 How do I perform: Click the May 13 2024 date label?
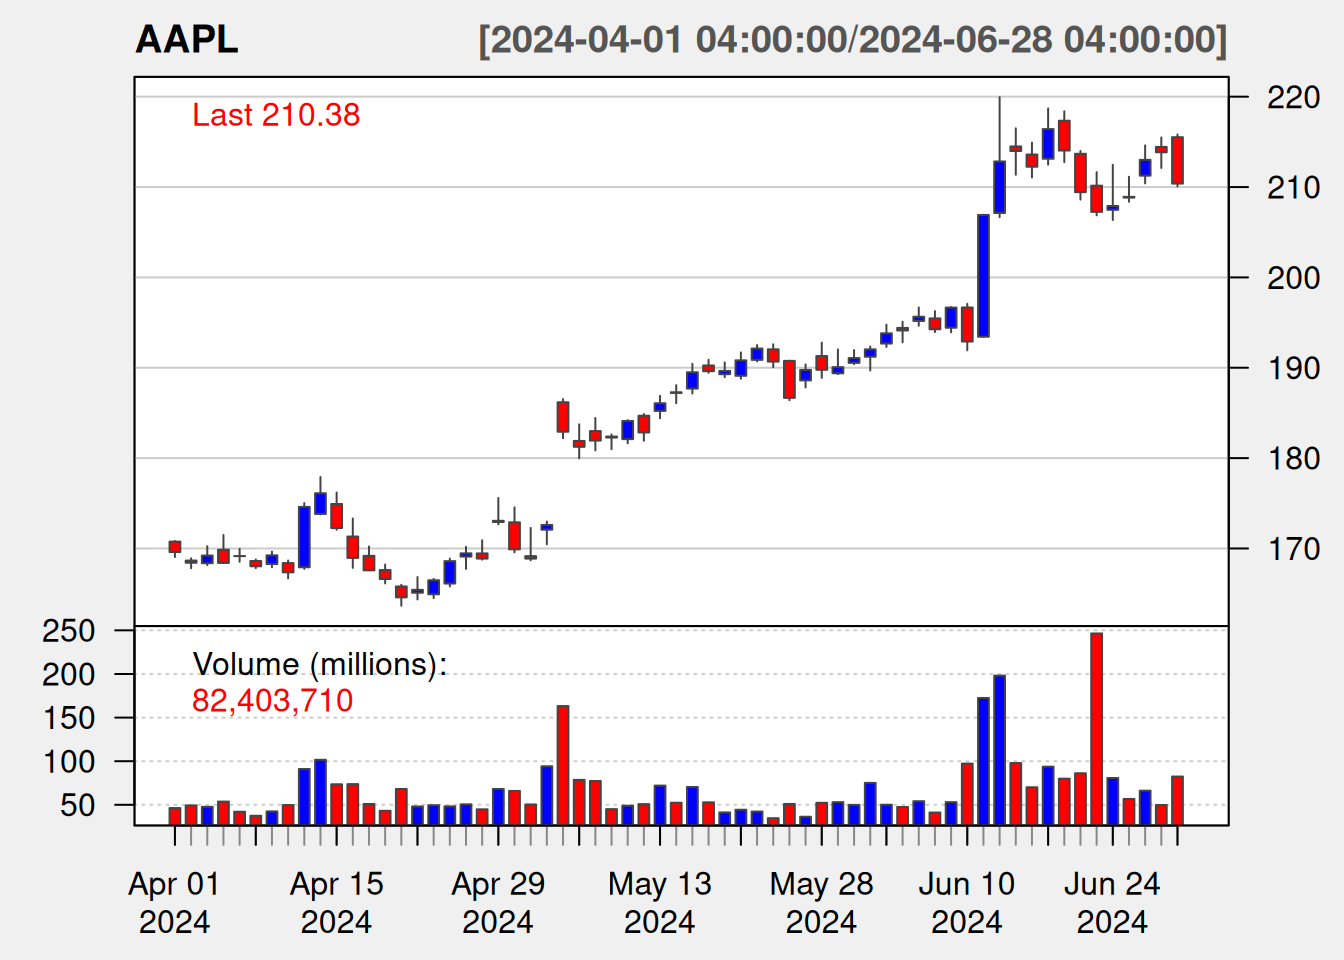pos(659,902)
